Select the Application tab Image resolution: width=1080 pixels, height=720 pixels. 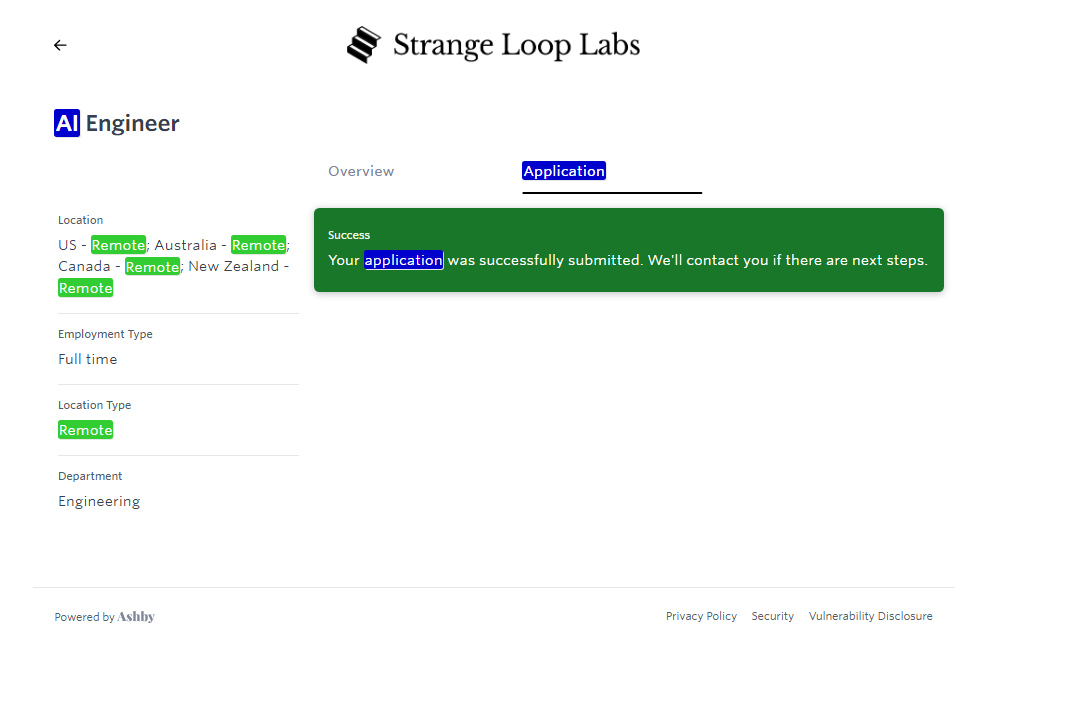coord(564,171)
